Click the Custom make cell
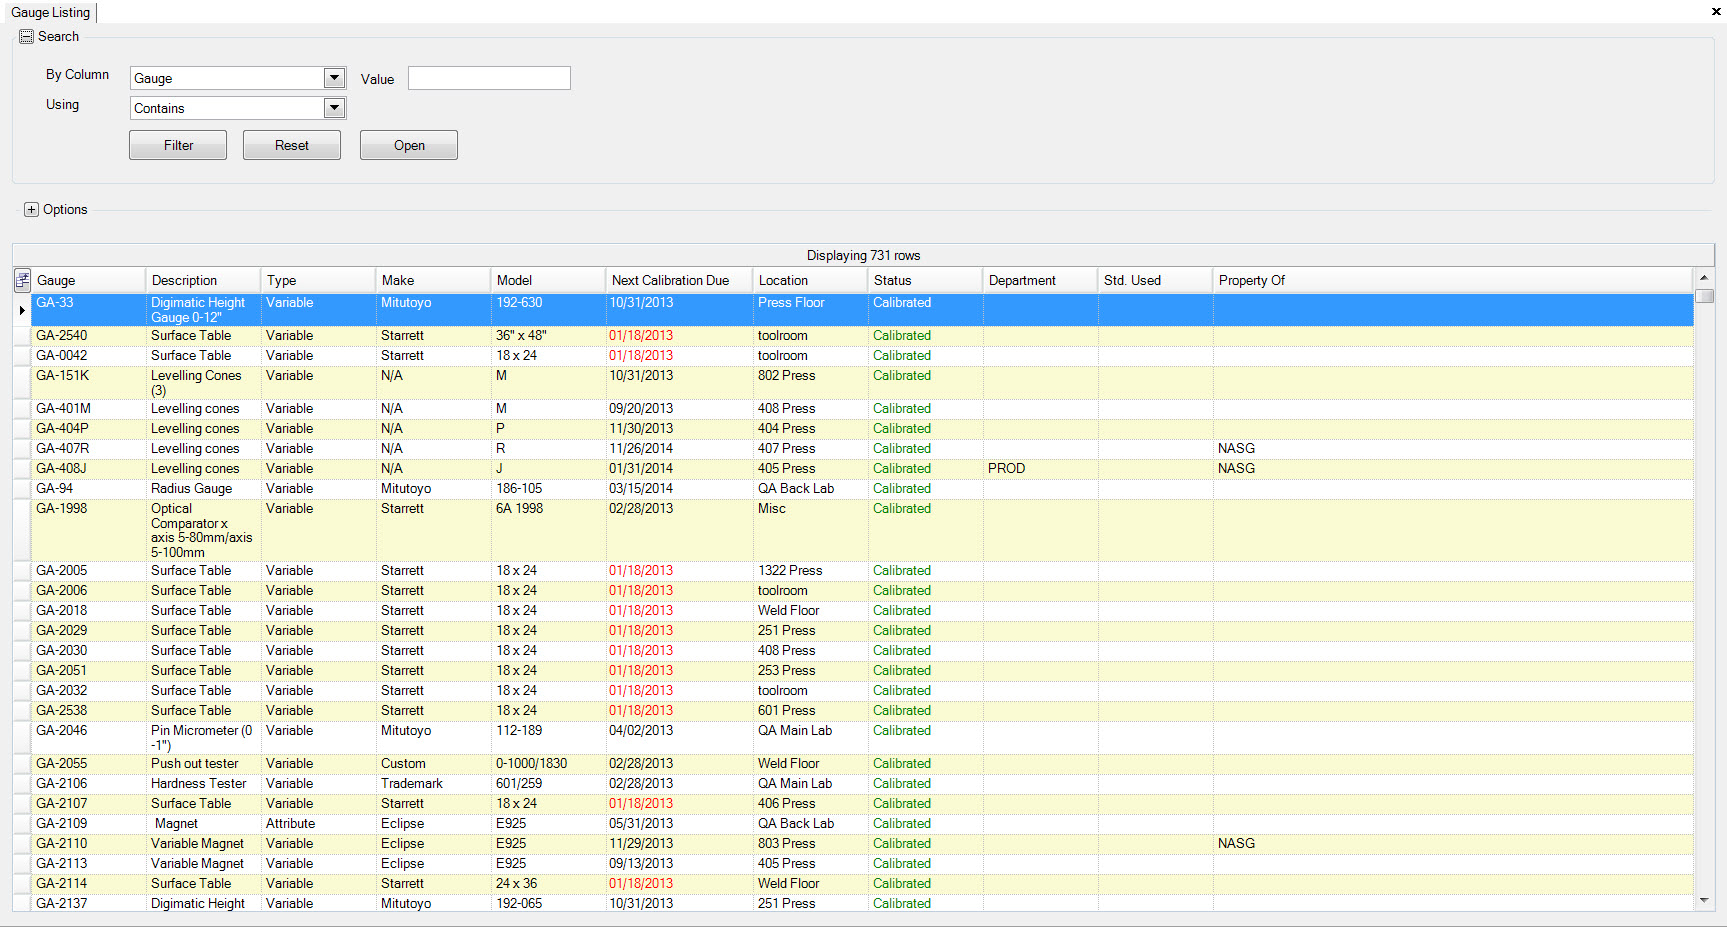 pos(434,764)
